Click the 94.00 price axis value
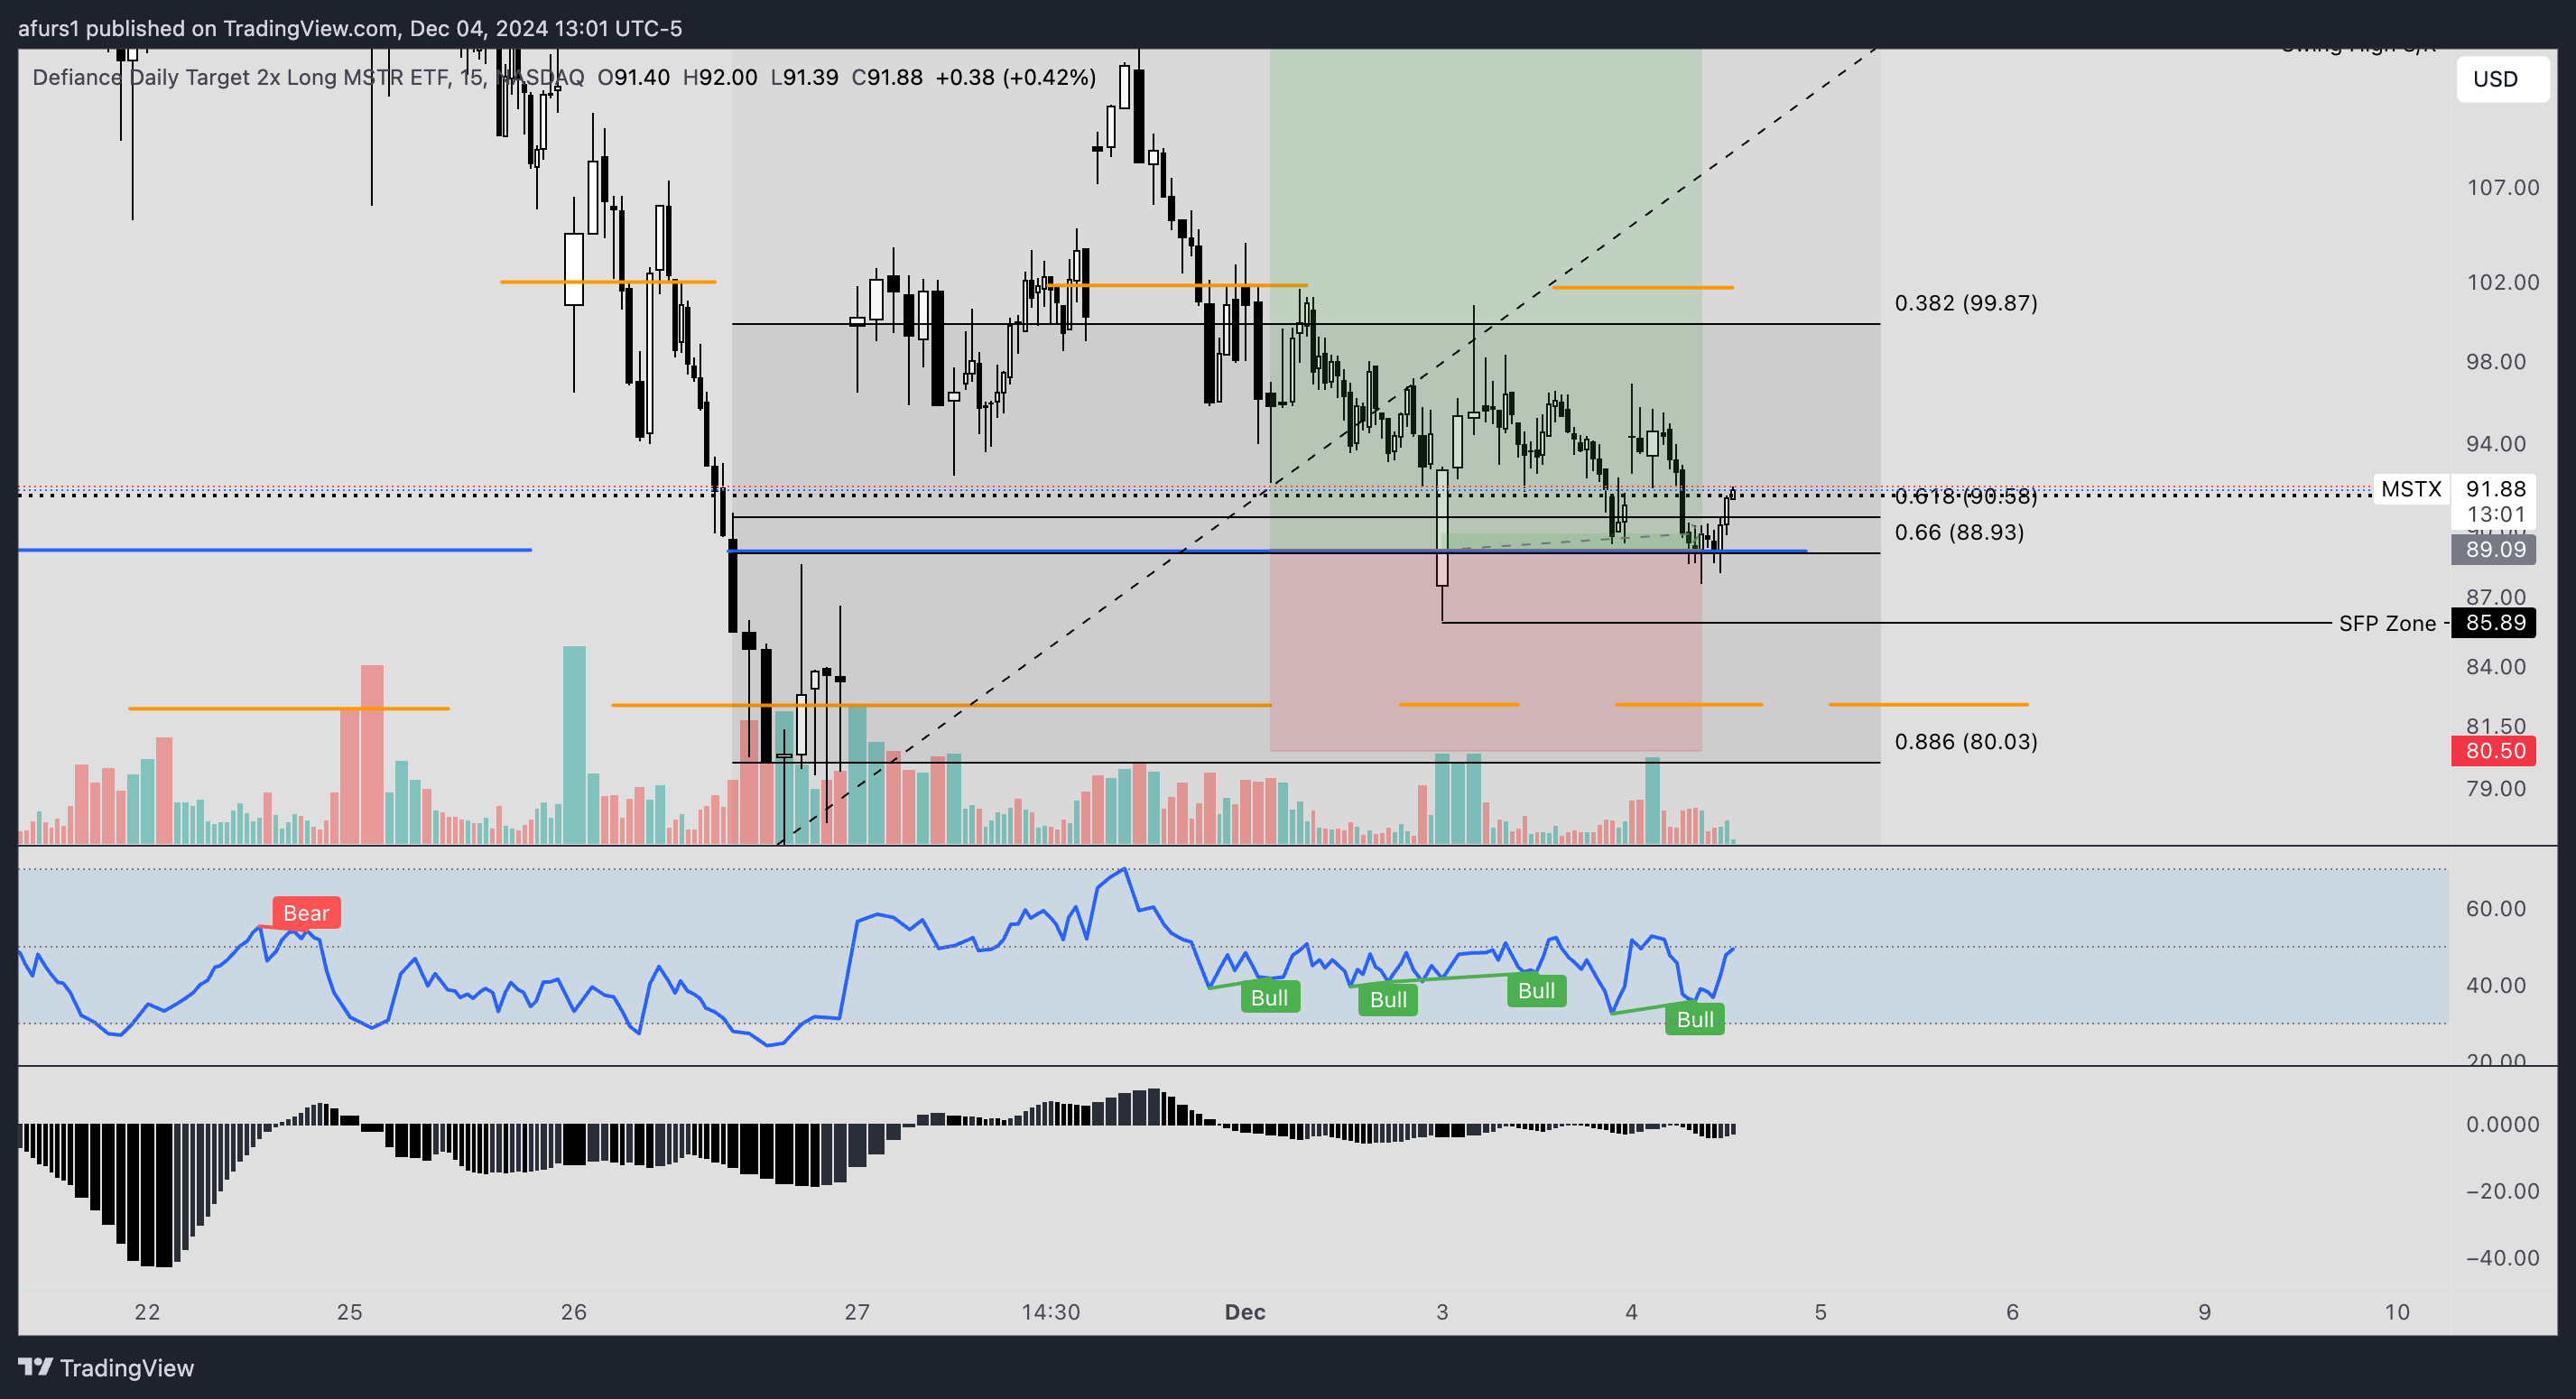The width and height of the screenshot is (2576, 1399). [2496, 444]
